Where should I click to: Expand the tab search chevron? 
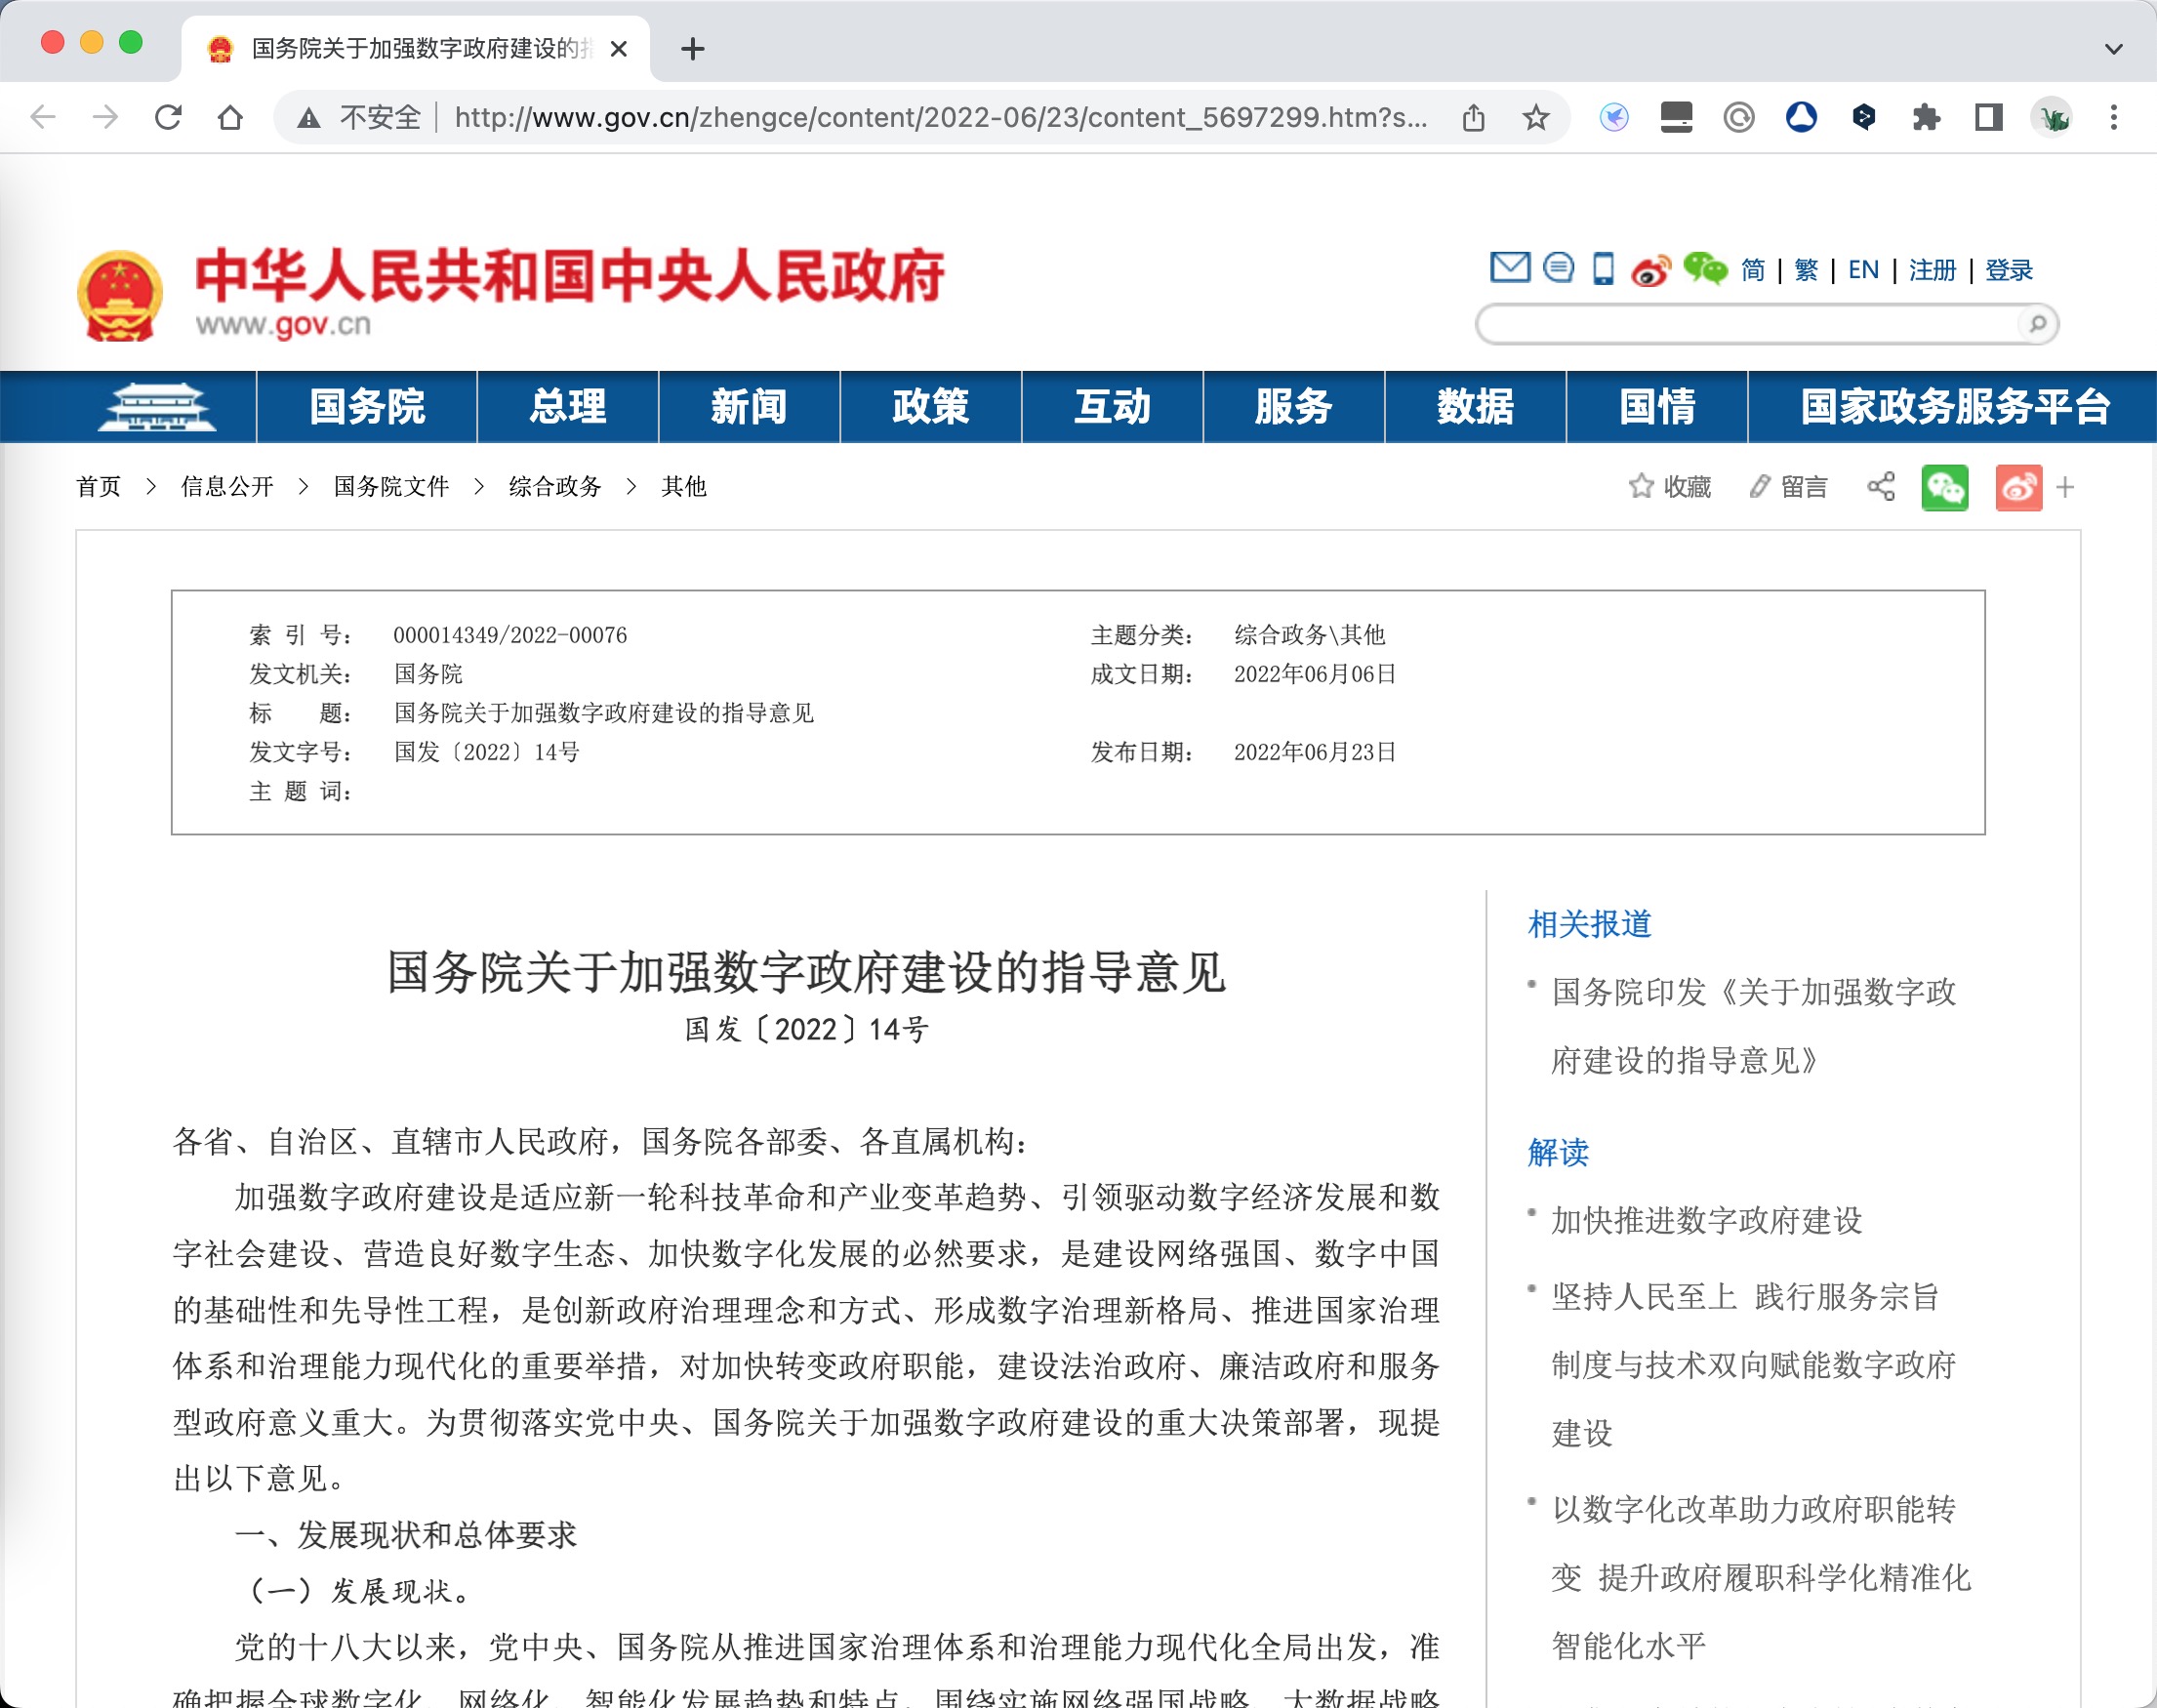tap(2113, 48)
